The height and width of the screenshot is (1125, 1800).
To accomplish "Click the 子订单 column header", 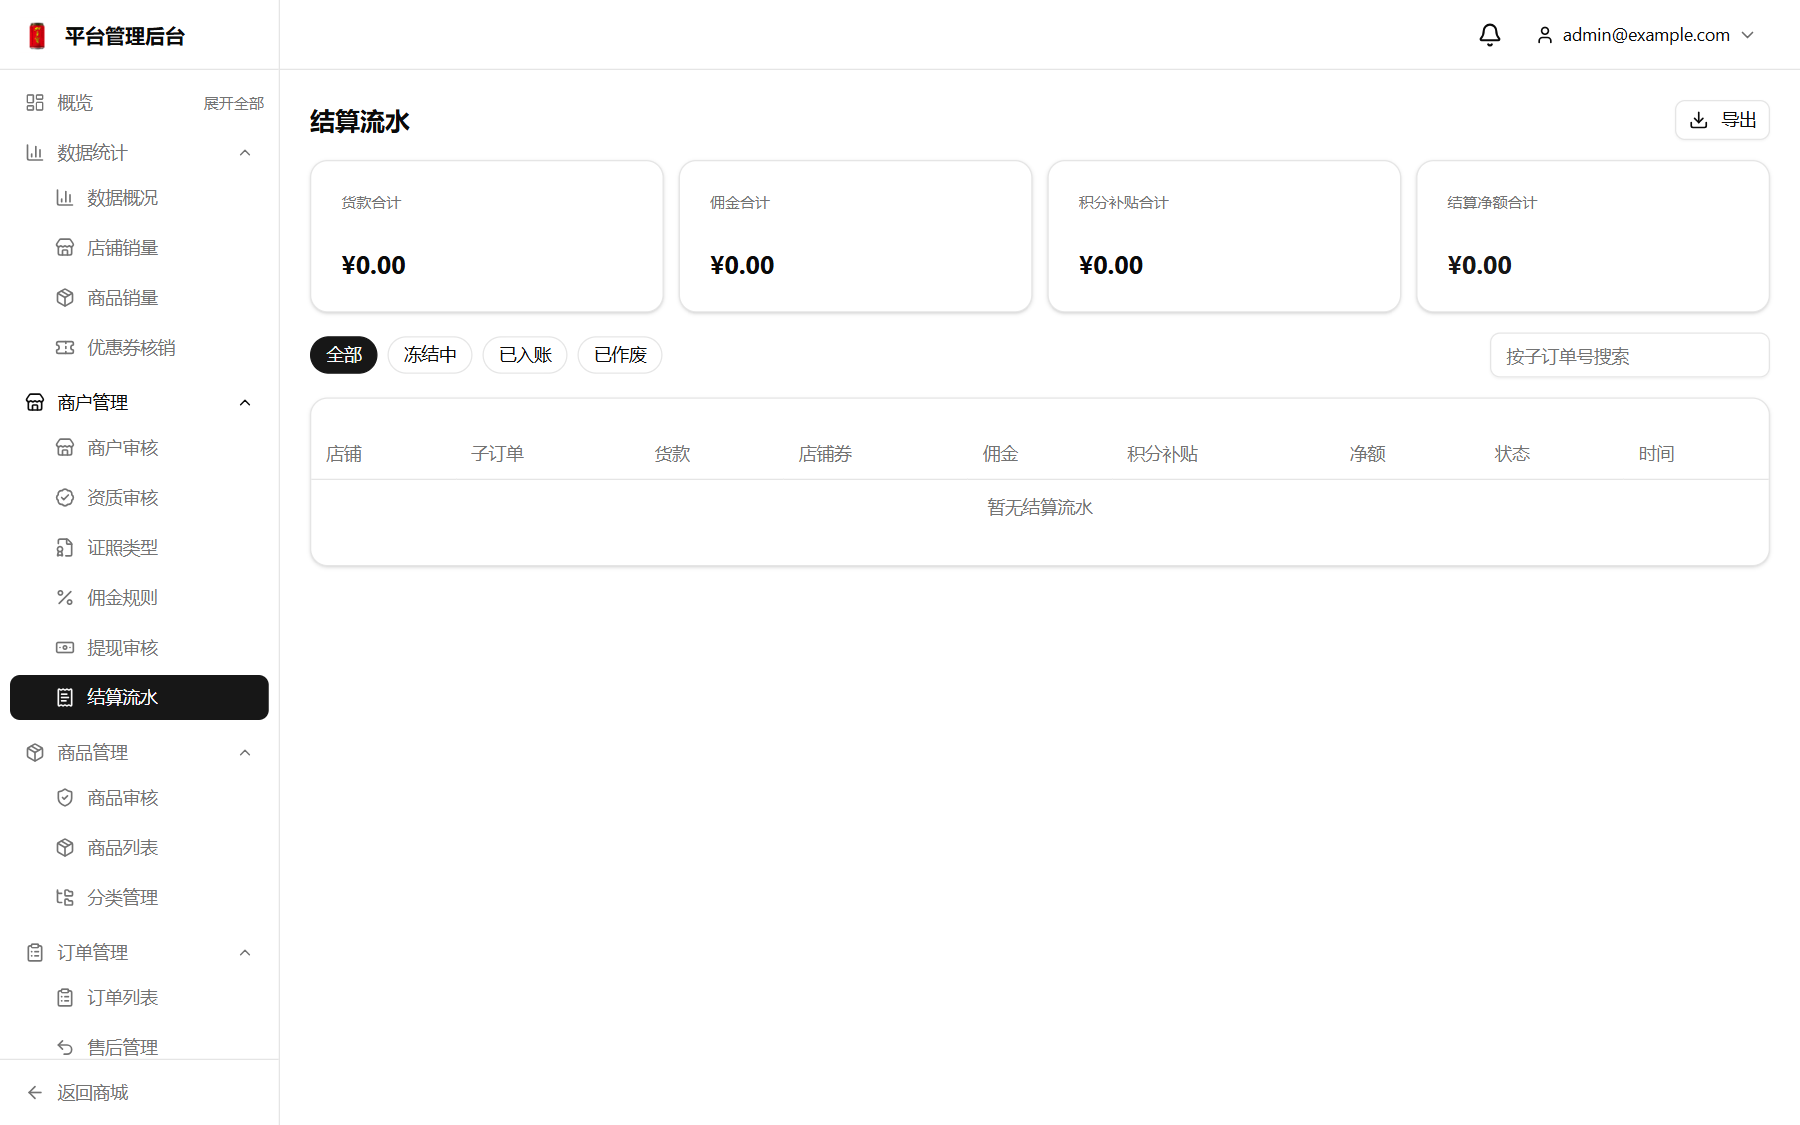I will coord(497,454).
